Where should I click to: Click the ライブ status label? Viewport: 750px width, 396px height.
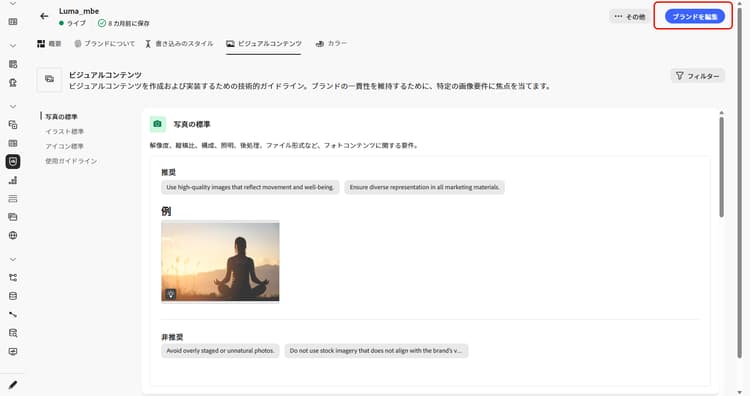pyautogui.click(x=76, y=23)
